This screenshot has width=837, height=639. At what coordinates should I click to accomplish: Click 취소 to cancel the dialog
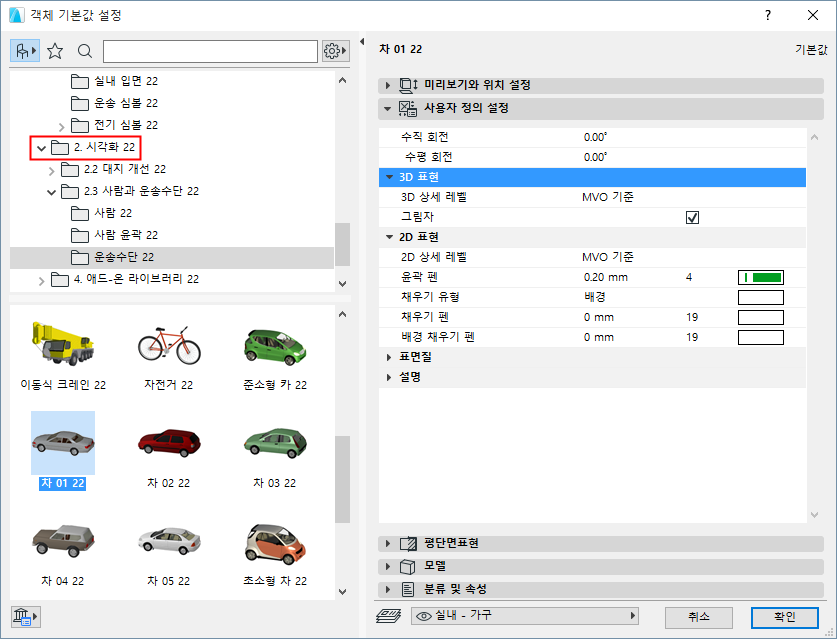[x=698, y=618]
